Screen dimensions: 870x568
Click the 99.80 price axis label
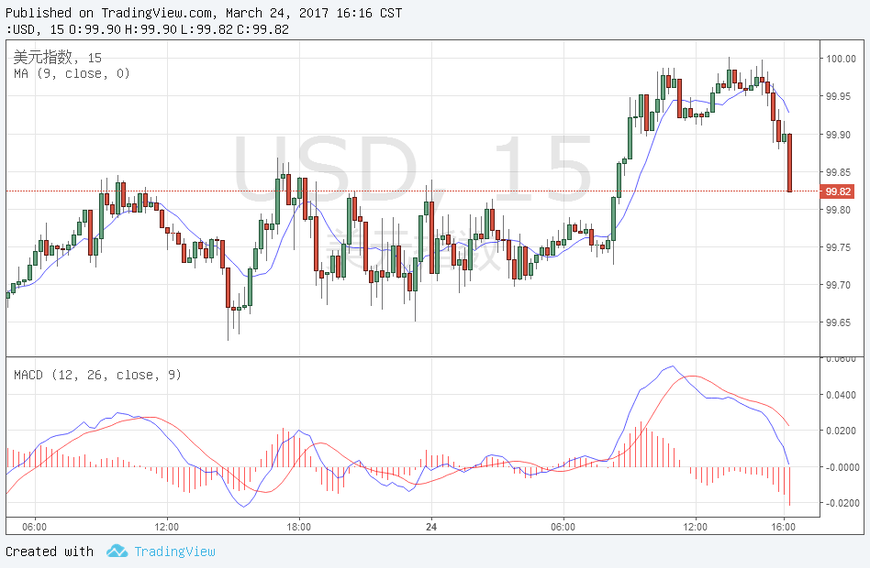pyautogui.click(x=838, y=210)
